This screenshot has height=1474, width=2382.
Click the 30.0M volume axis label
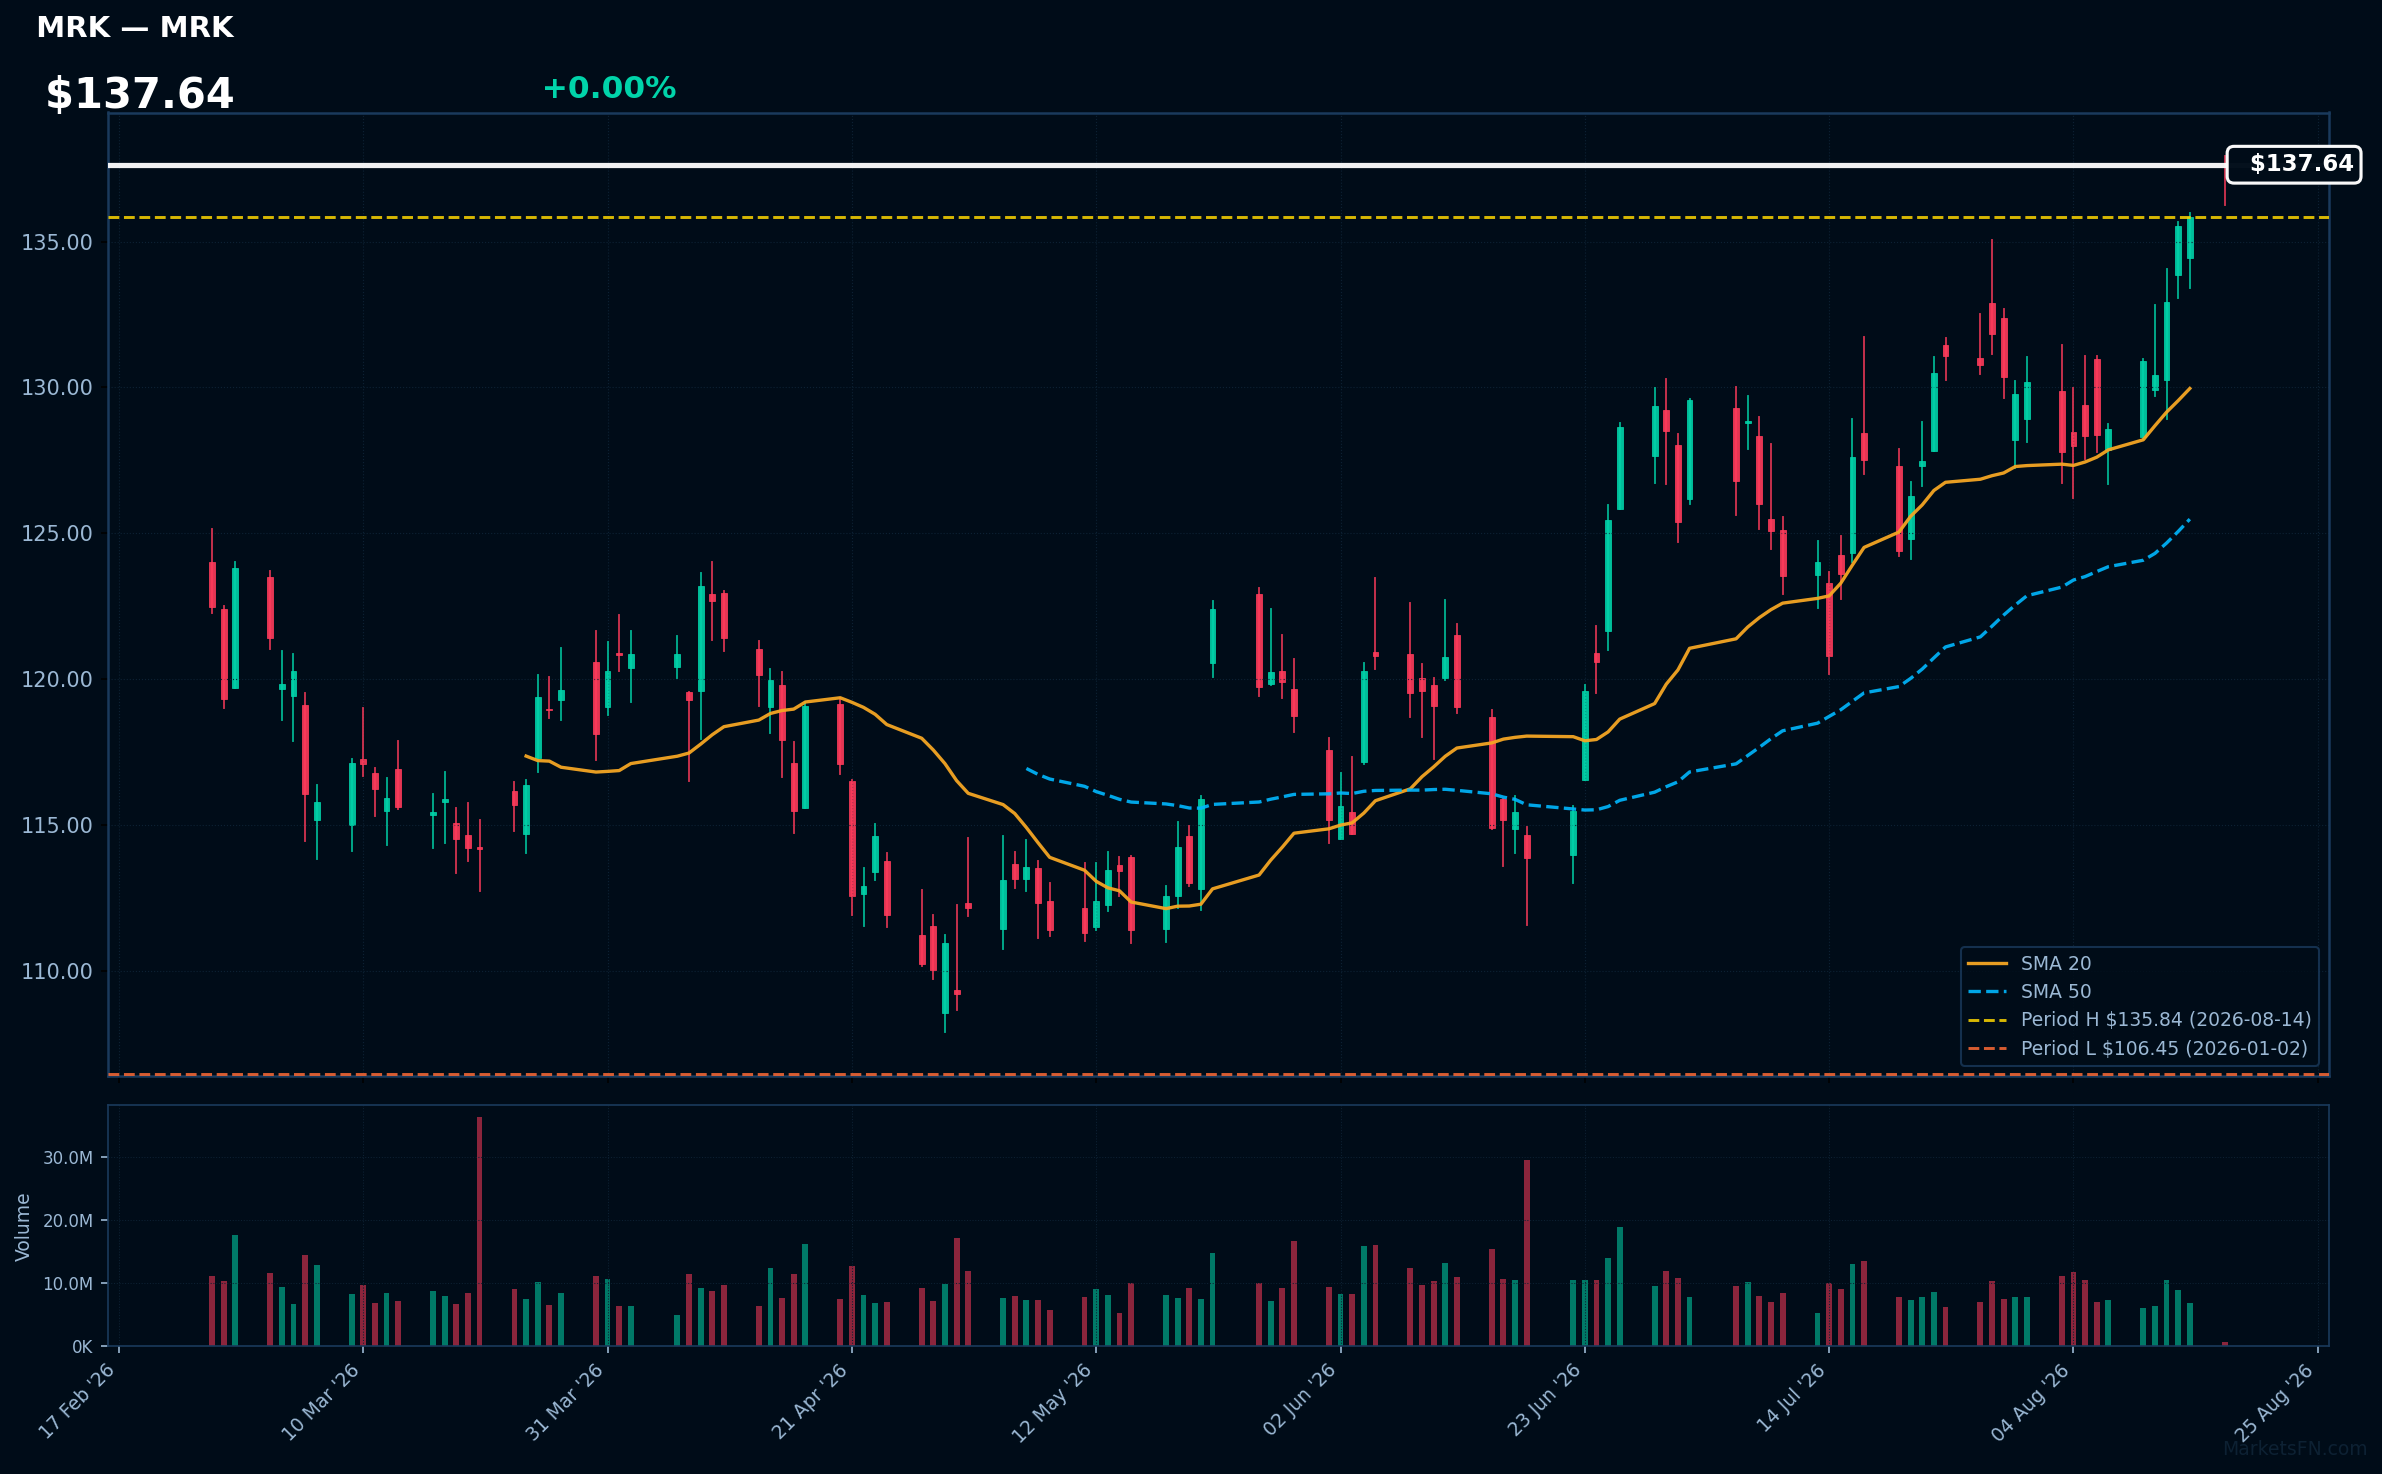[68, 1158]
